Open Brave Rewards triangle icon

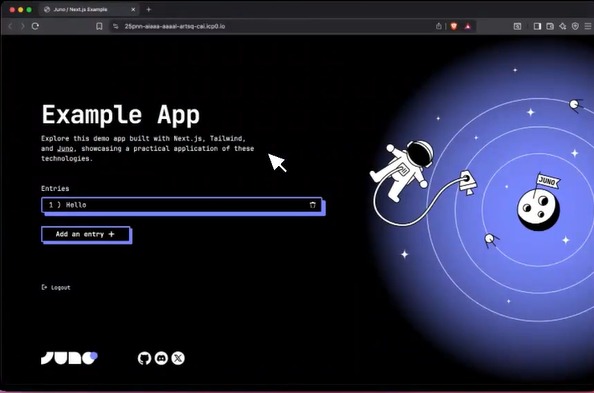(468, 26)
